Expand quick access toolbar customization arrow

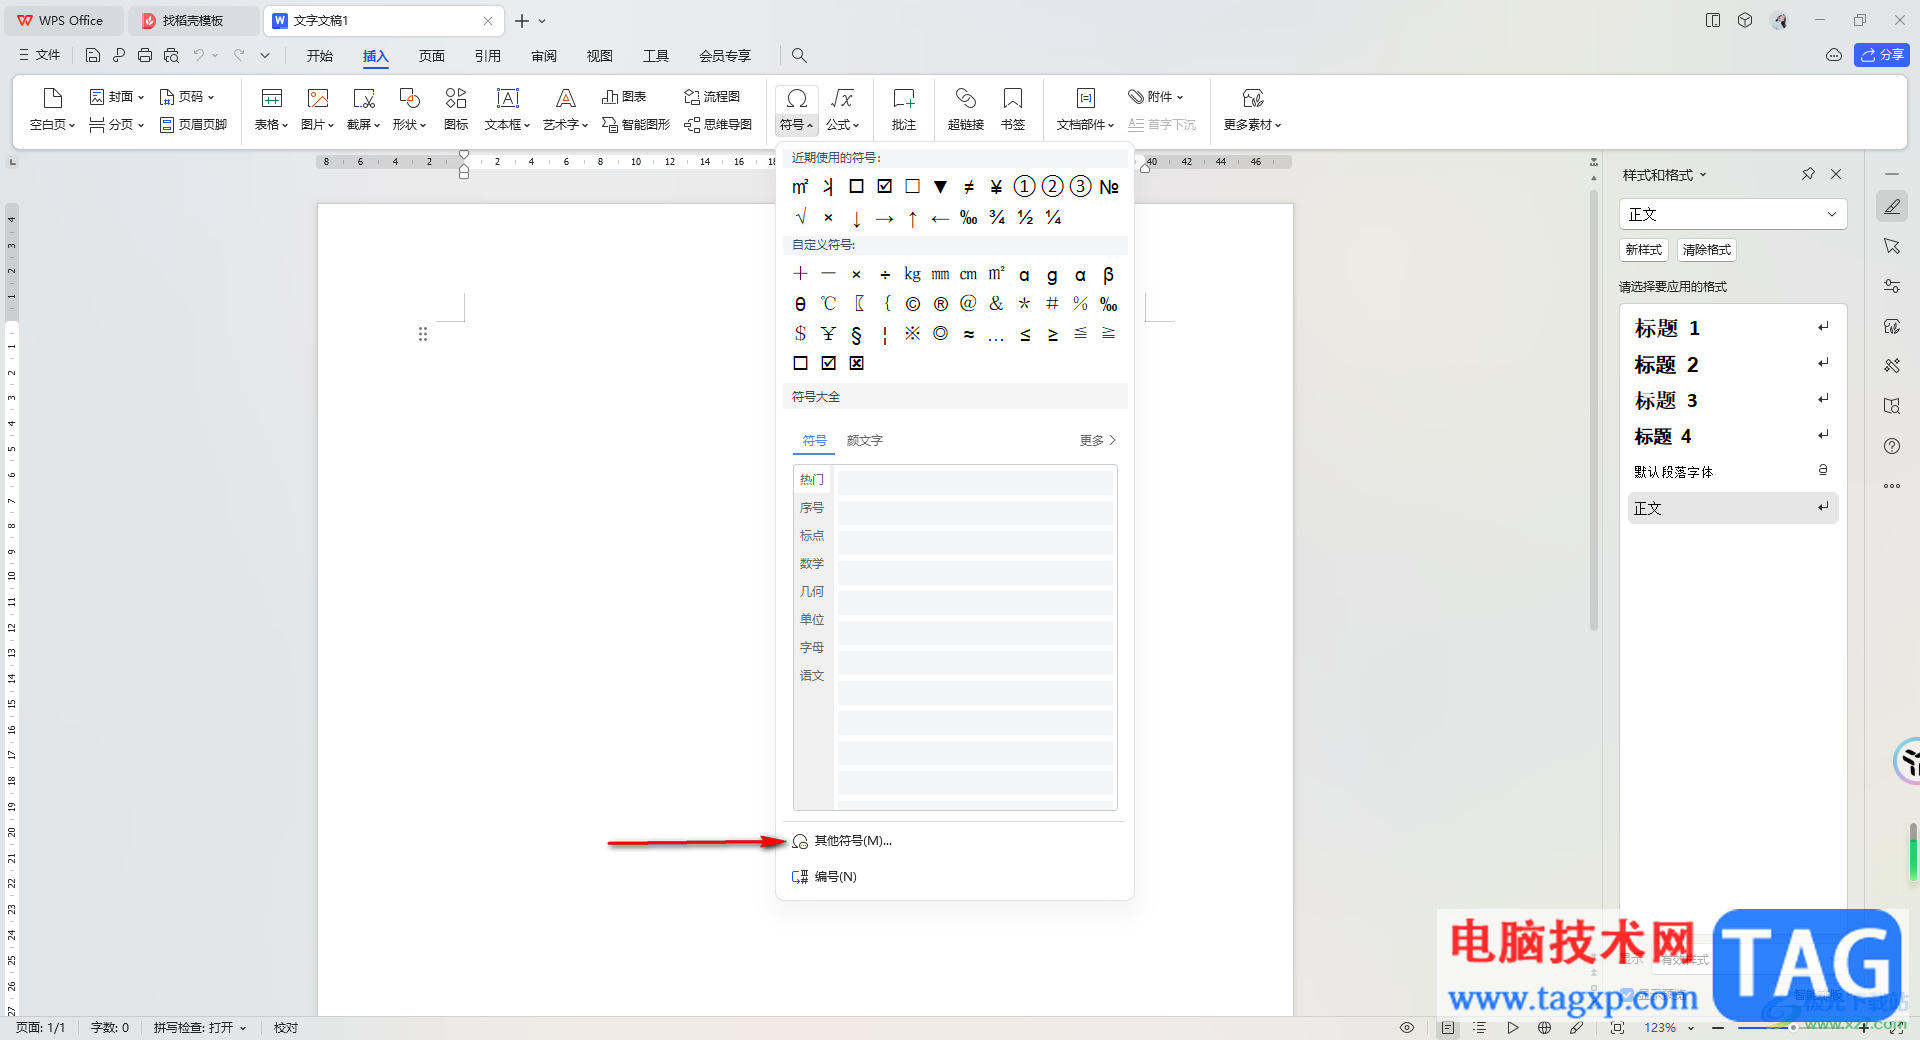265,56
